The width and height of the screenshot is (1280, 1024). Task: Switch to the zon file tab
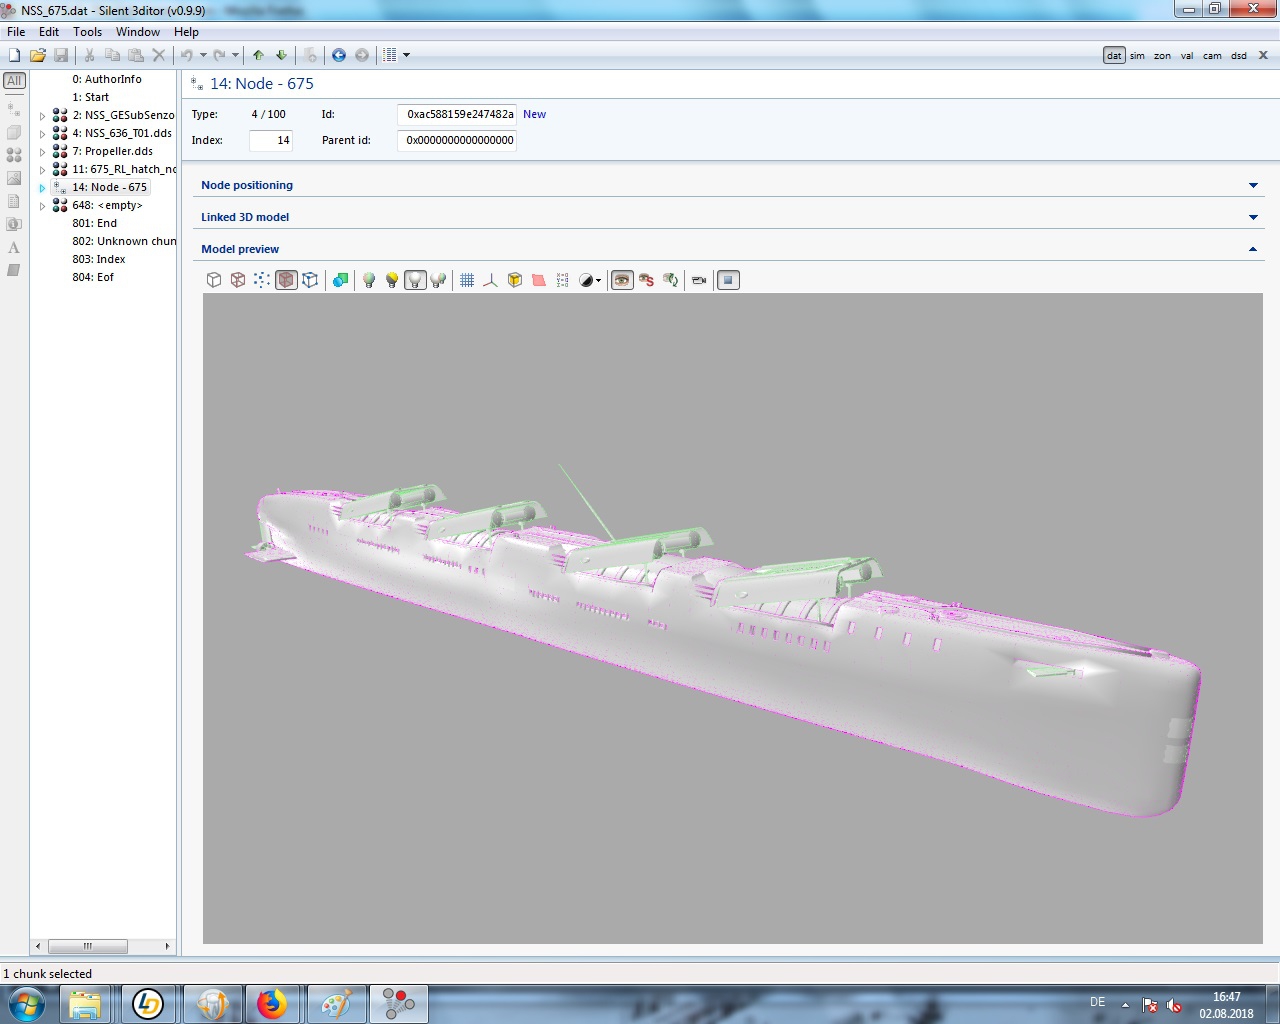point(1162,56)
